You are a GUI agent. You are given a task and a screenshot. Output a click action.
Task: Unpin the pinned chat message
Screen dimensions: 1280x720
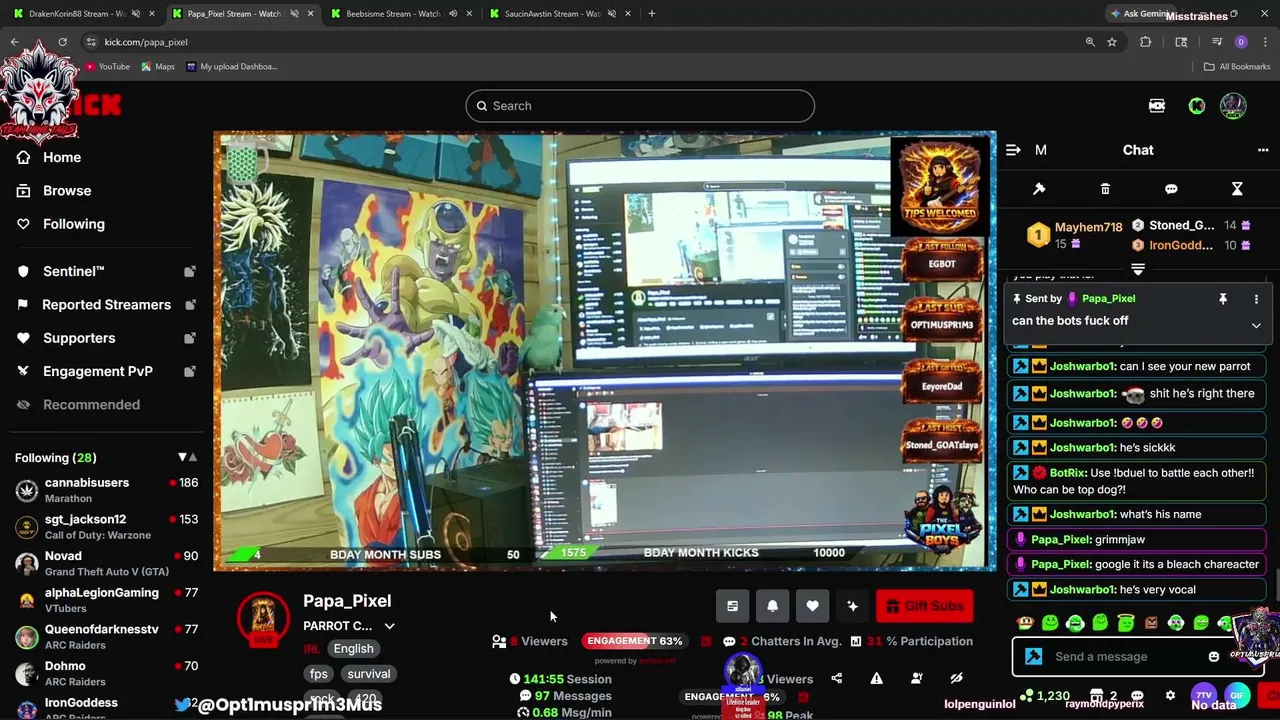(1222, 298)
